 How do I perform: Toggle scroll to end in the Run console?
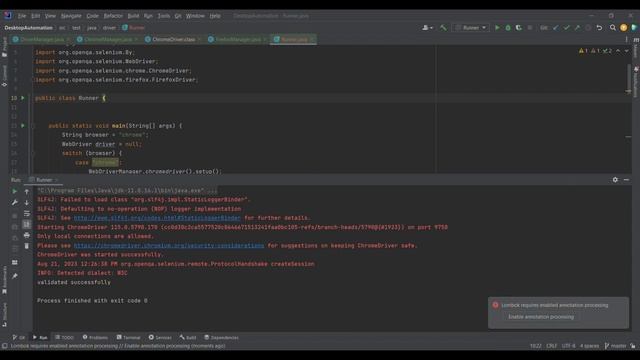[x=27, y=224]
